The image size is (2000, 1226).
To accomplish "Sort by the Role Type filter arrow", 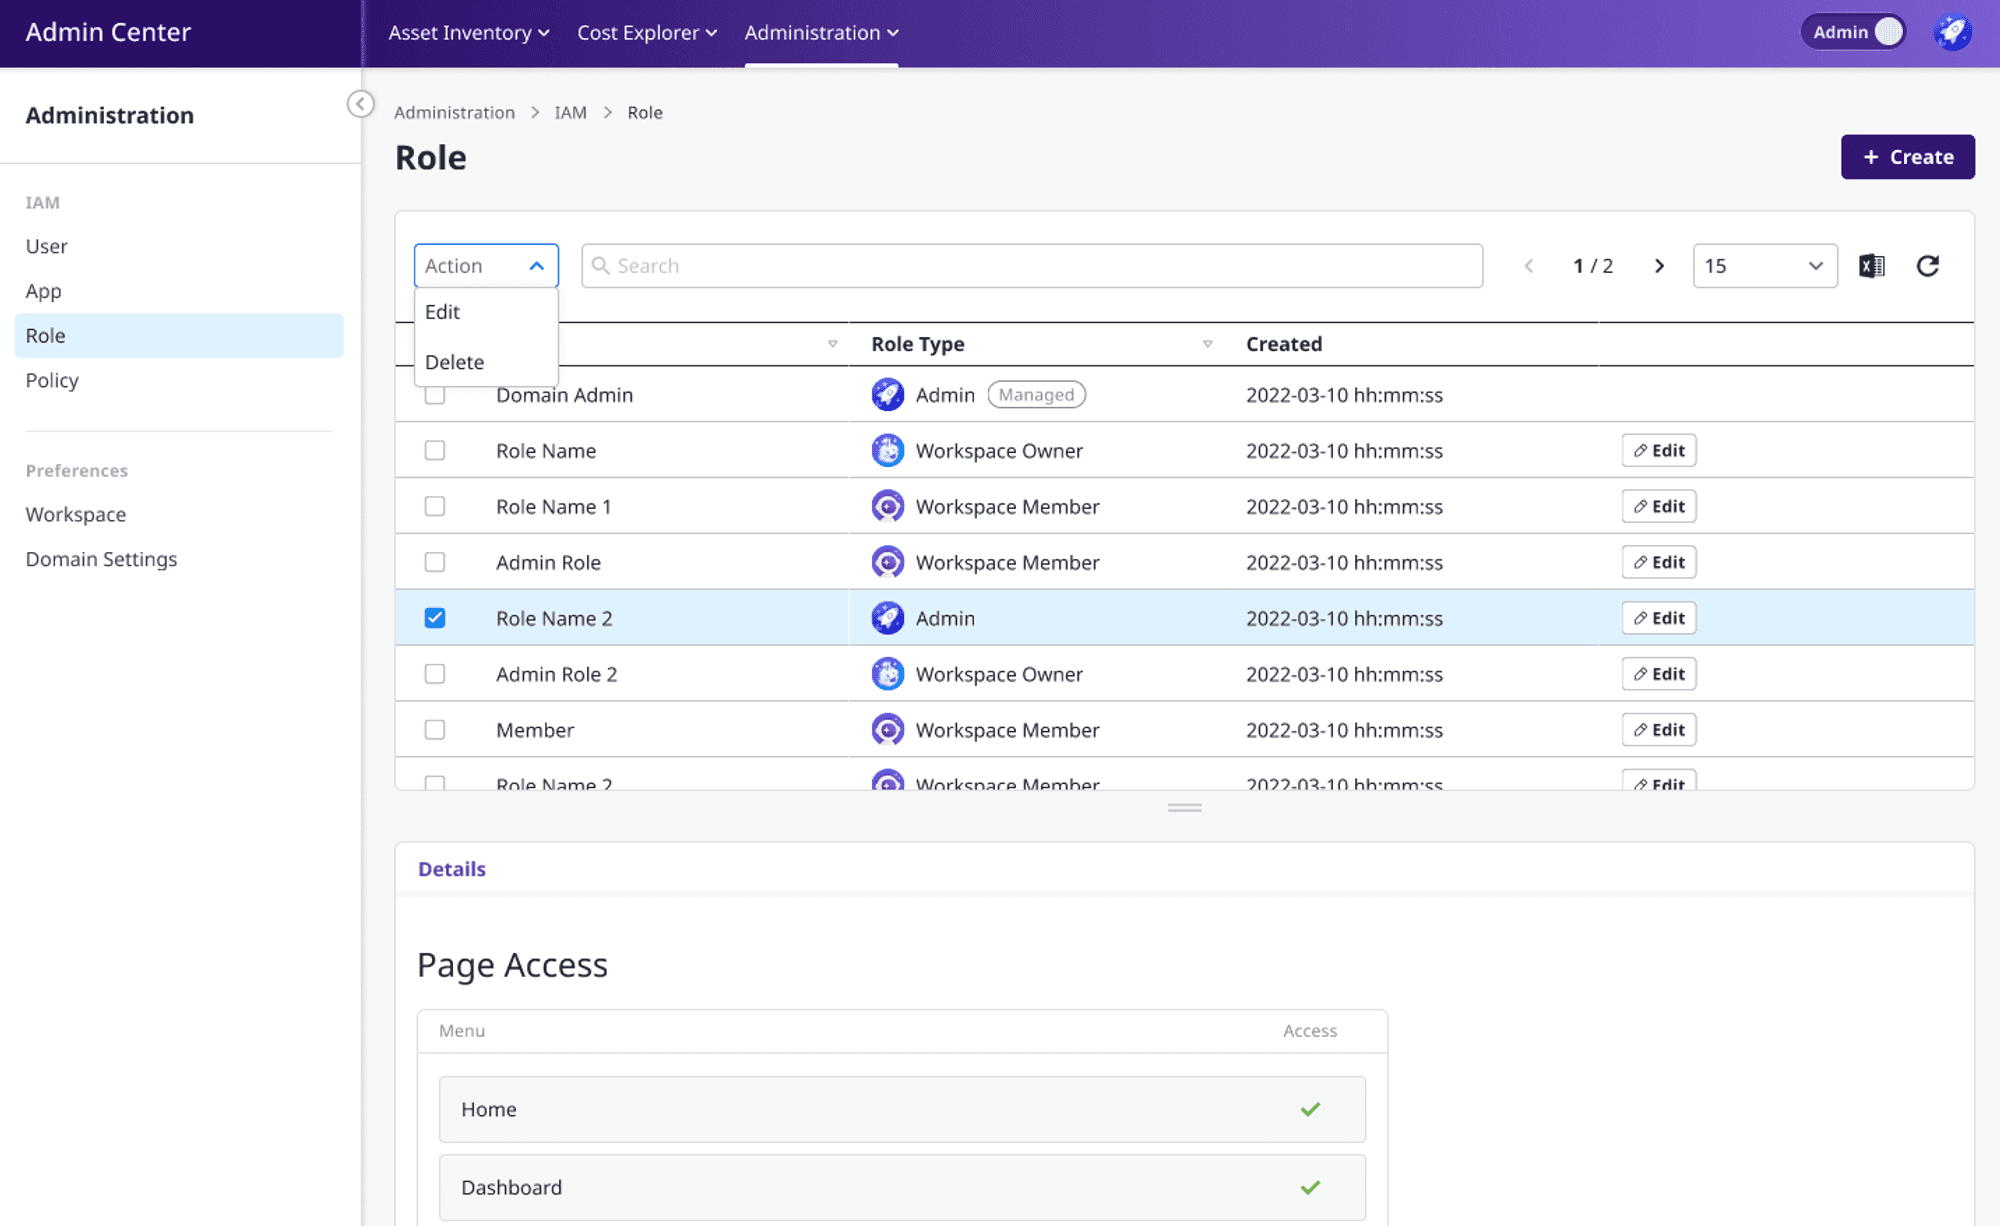I will pos(1207,344).
